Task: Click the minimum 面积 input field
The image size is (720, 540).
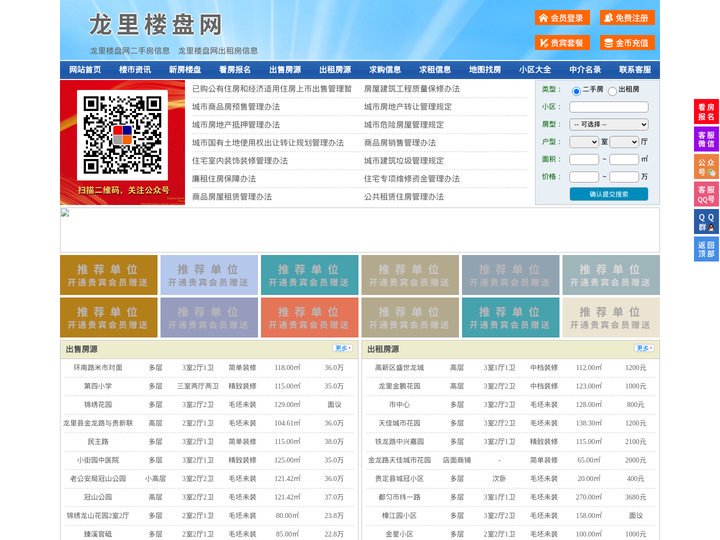Action: [584, 159]
